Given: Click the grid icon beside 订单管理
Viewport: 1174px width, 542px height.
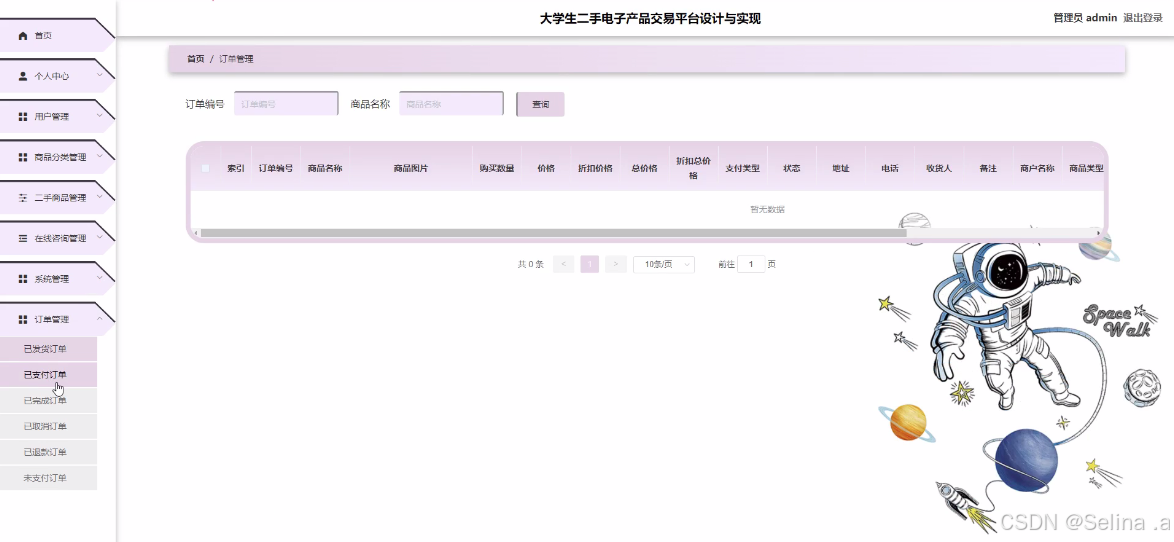Looking at the screenshot, I should [22, 319].
